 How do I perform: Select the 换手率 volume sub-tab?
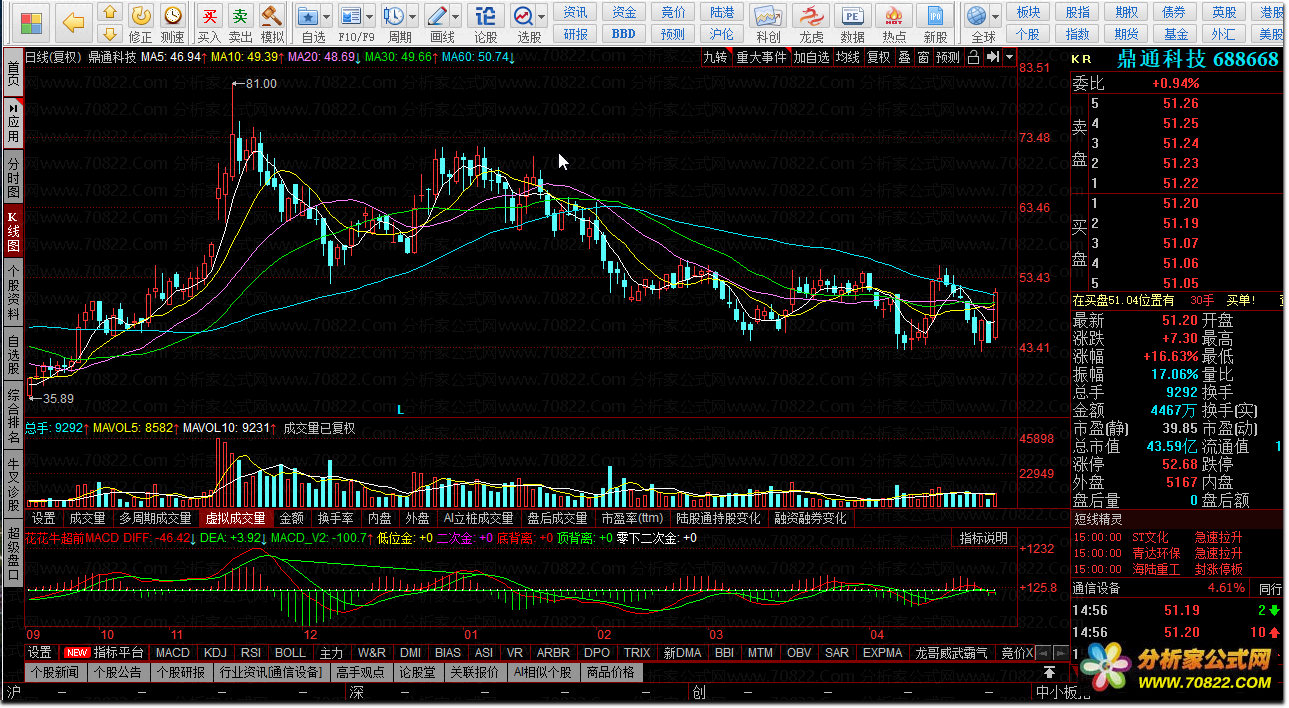tap(336, 518)
